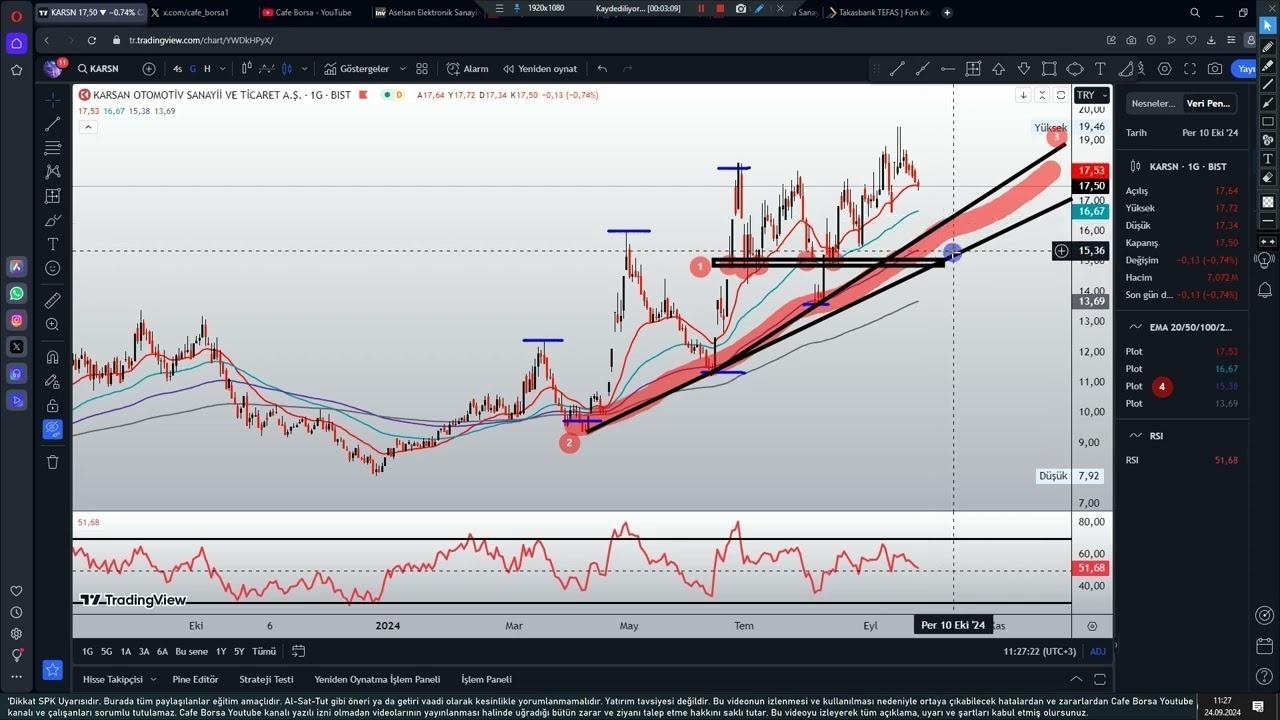Image resolution: width=1280 pixels, height=720 pixels.
Task: Select the 4s interval
Action: pyautogui.click(x=177, y=69)
